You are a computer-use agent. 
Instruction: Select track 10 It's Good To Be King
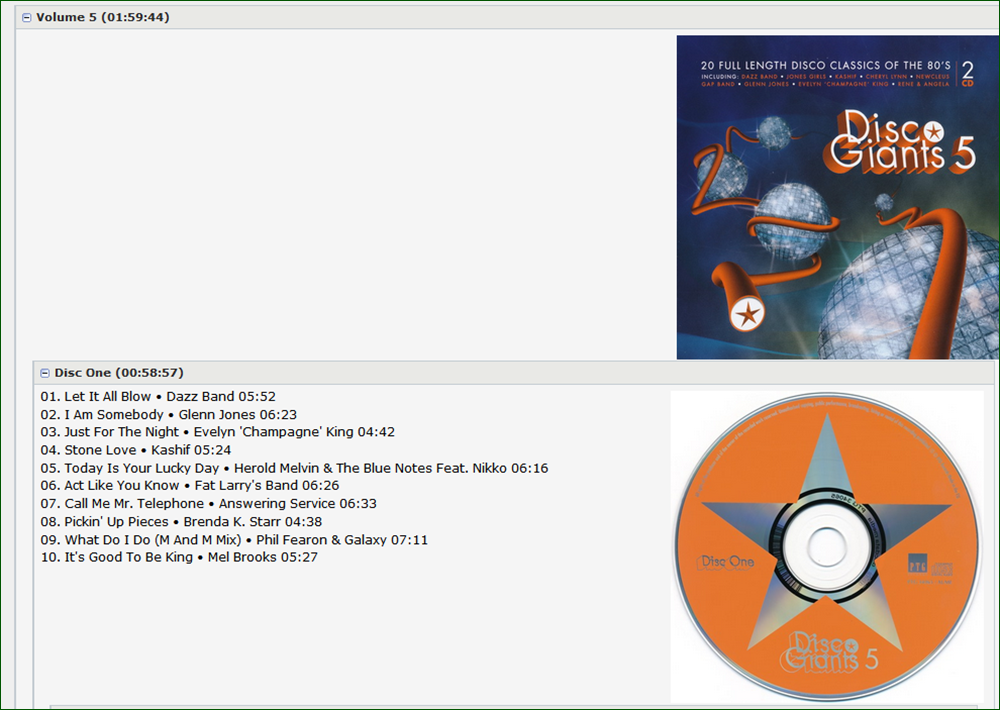point(179,557)
